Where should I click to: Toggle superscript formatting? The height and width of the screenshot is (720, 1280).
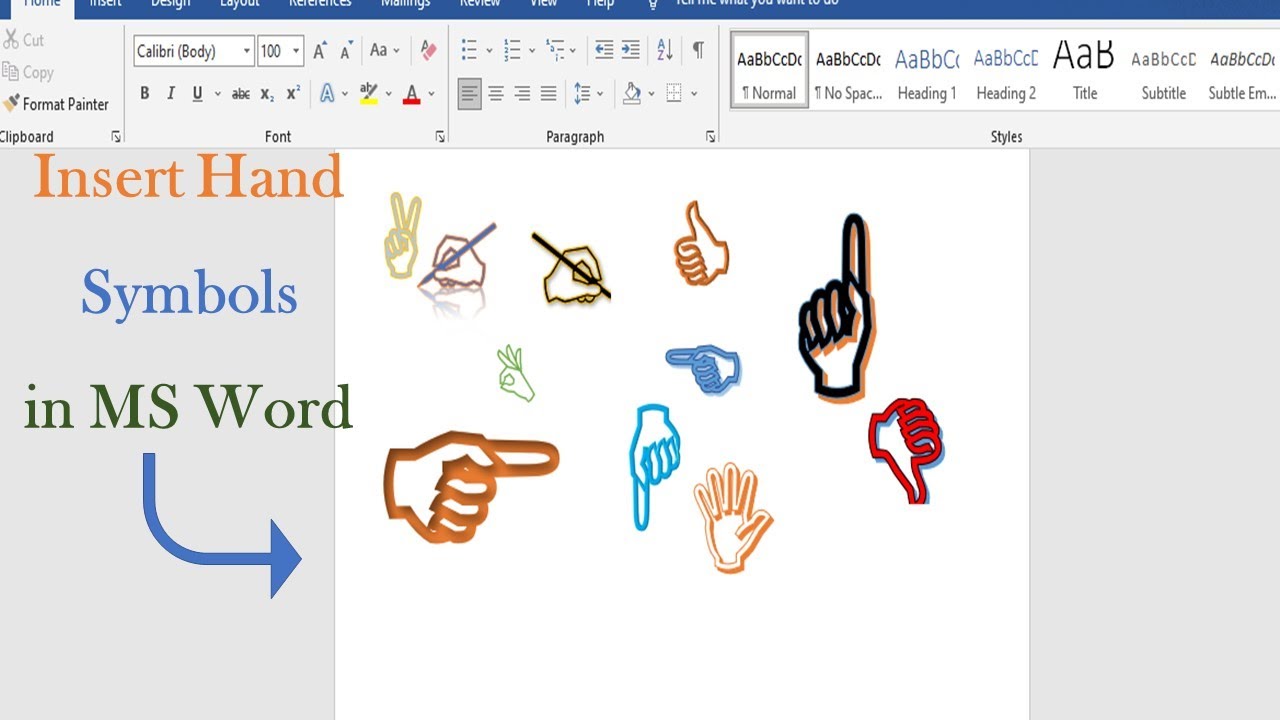coord(293,94)
